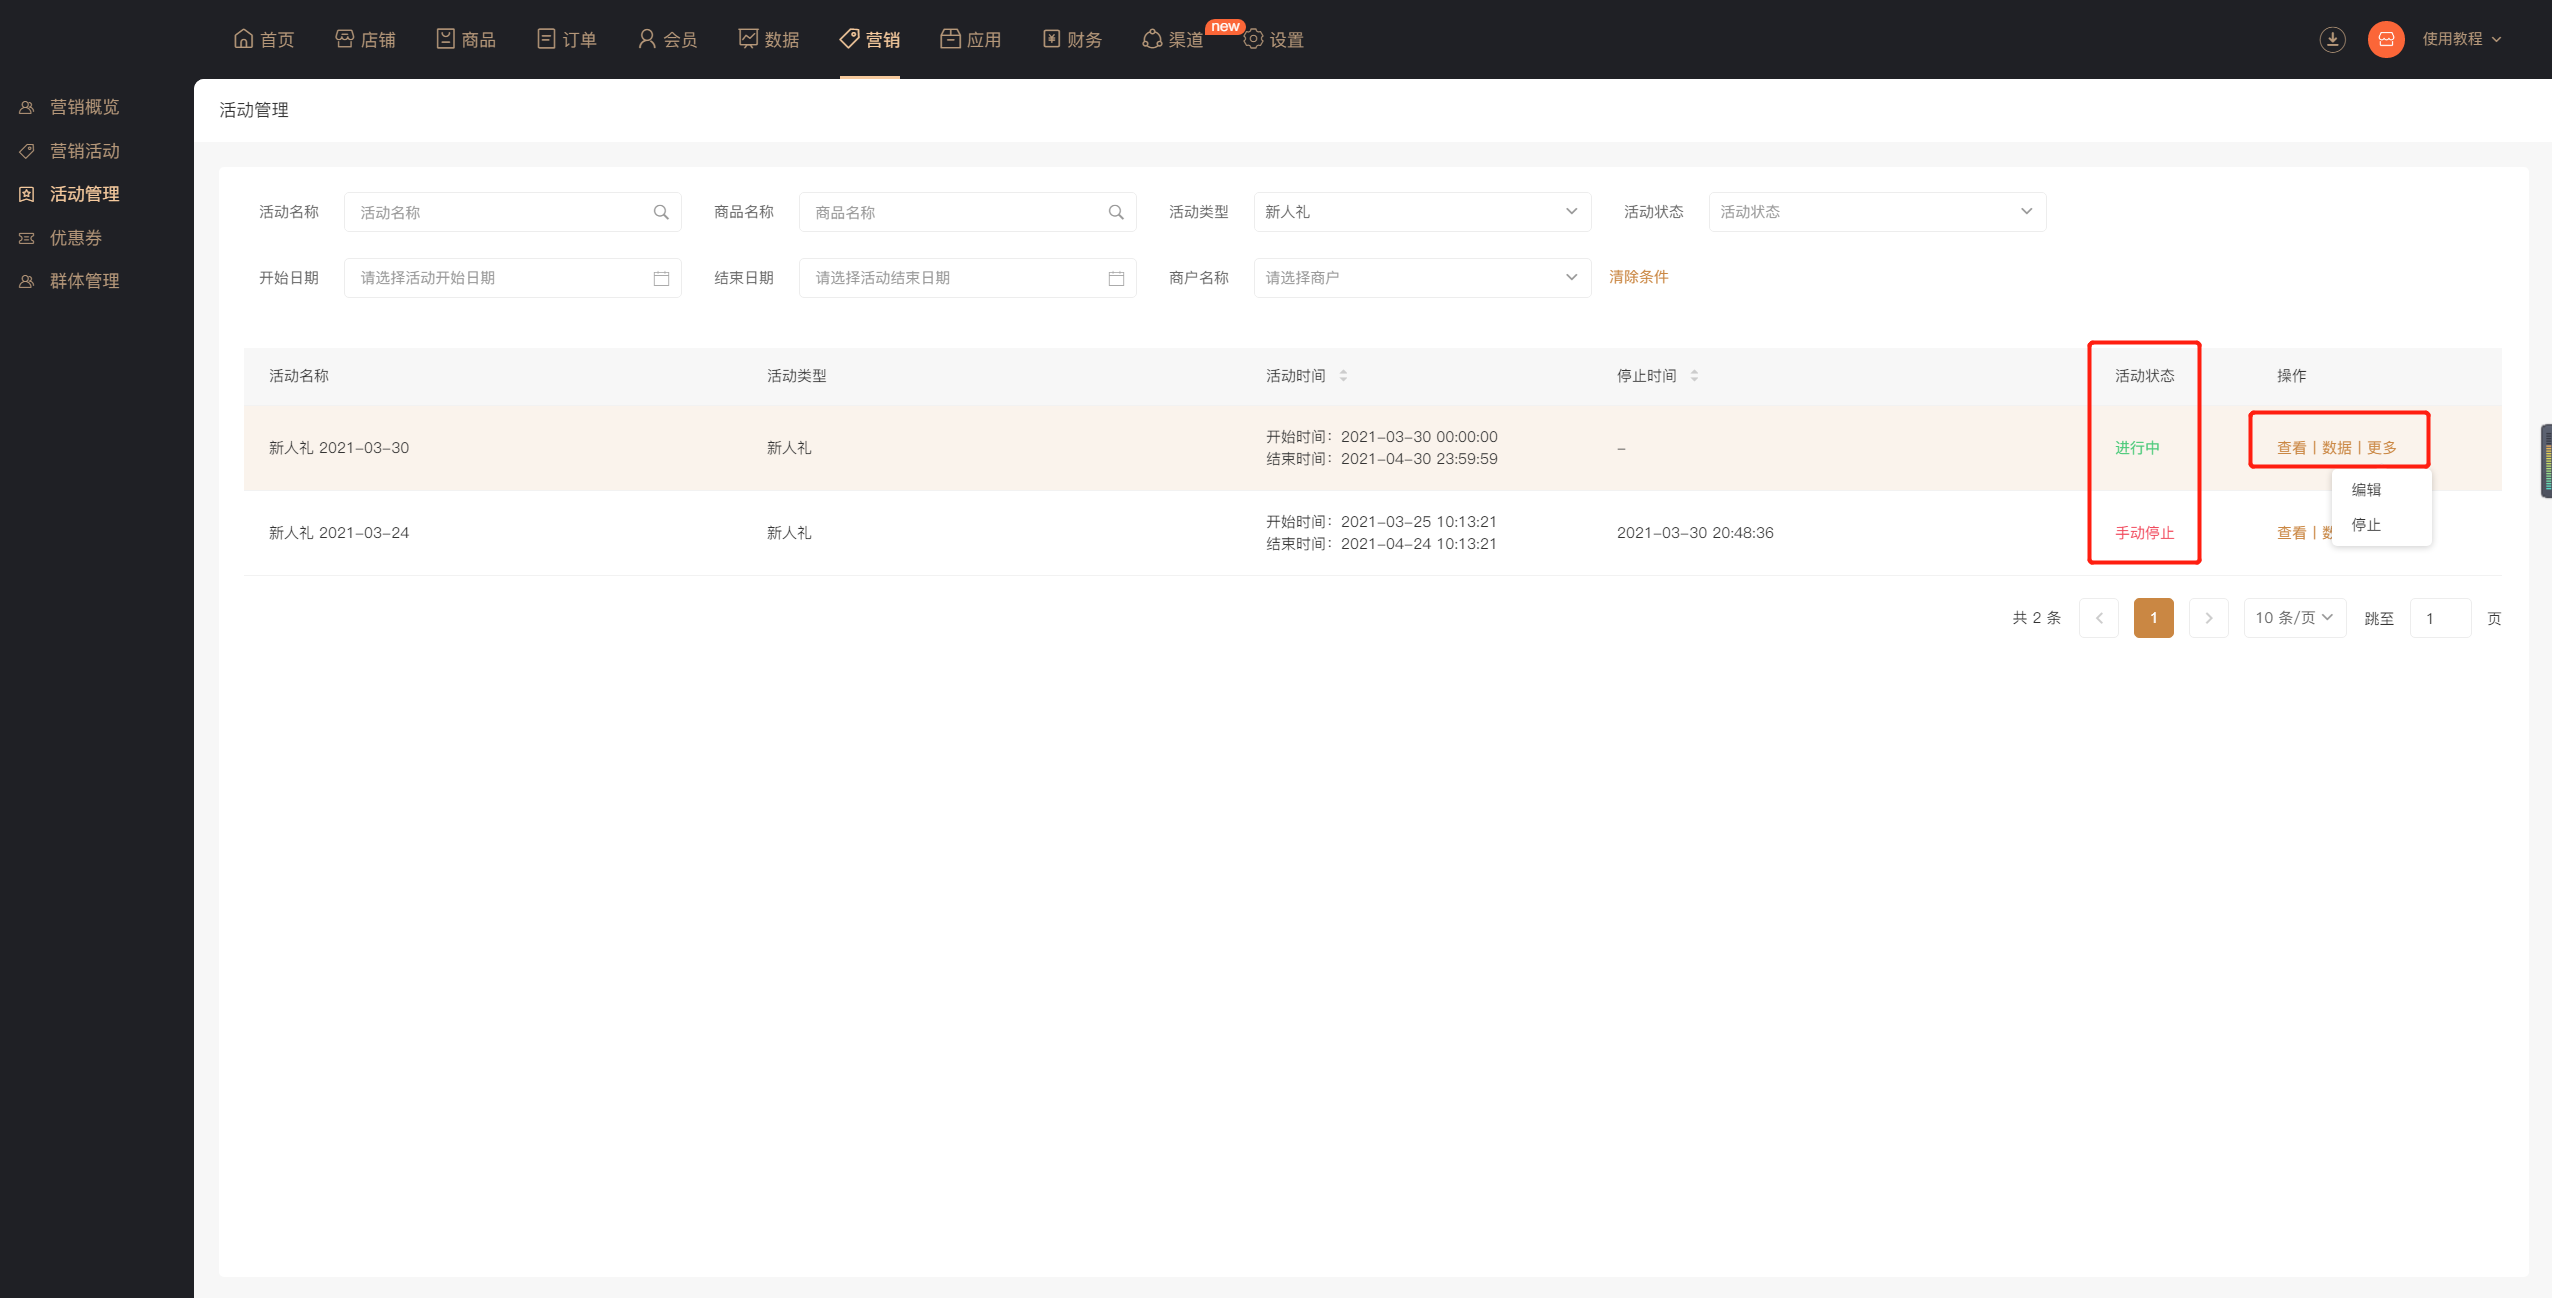Select page 1 in pagination
The width and height of the screenshot is (2552, 1298).
coord(2154,618)
